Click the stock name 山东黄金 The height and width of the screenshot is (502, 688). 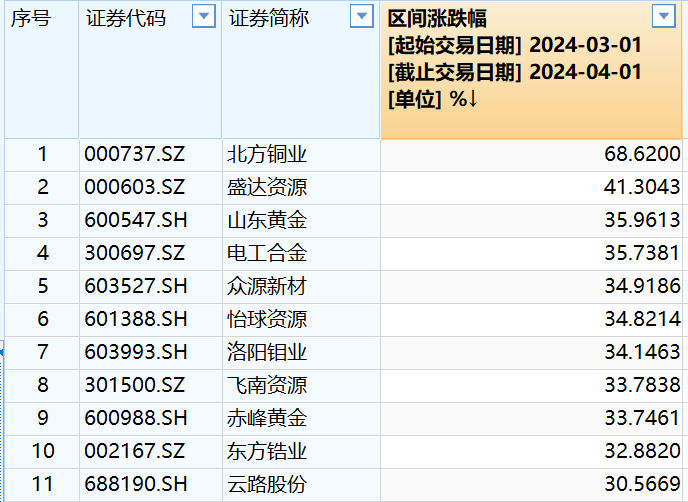click(x=267, y=220)
